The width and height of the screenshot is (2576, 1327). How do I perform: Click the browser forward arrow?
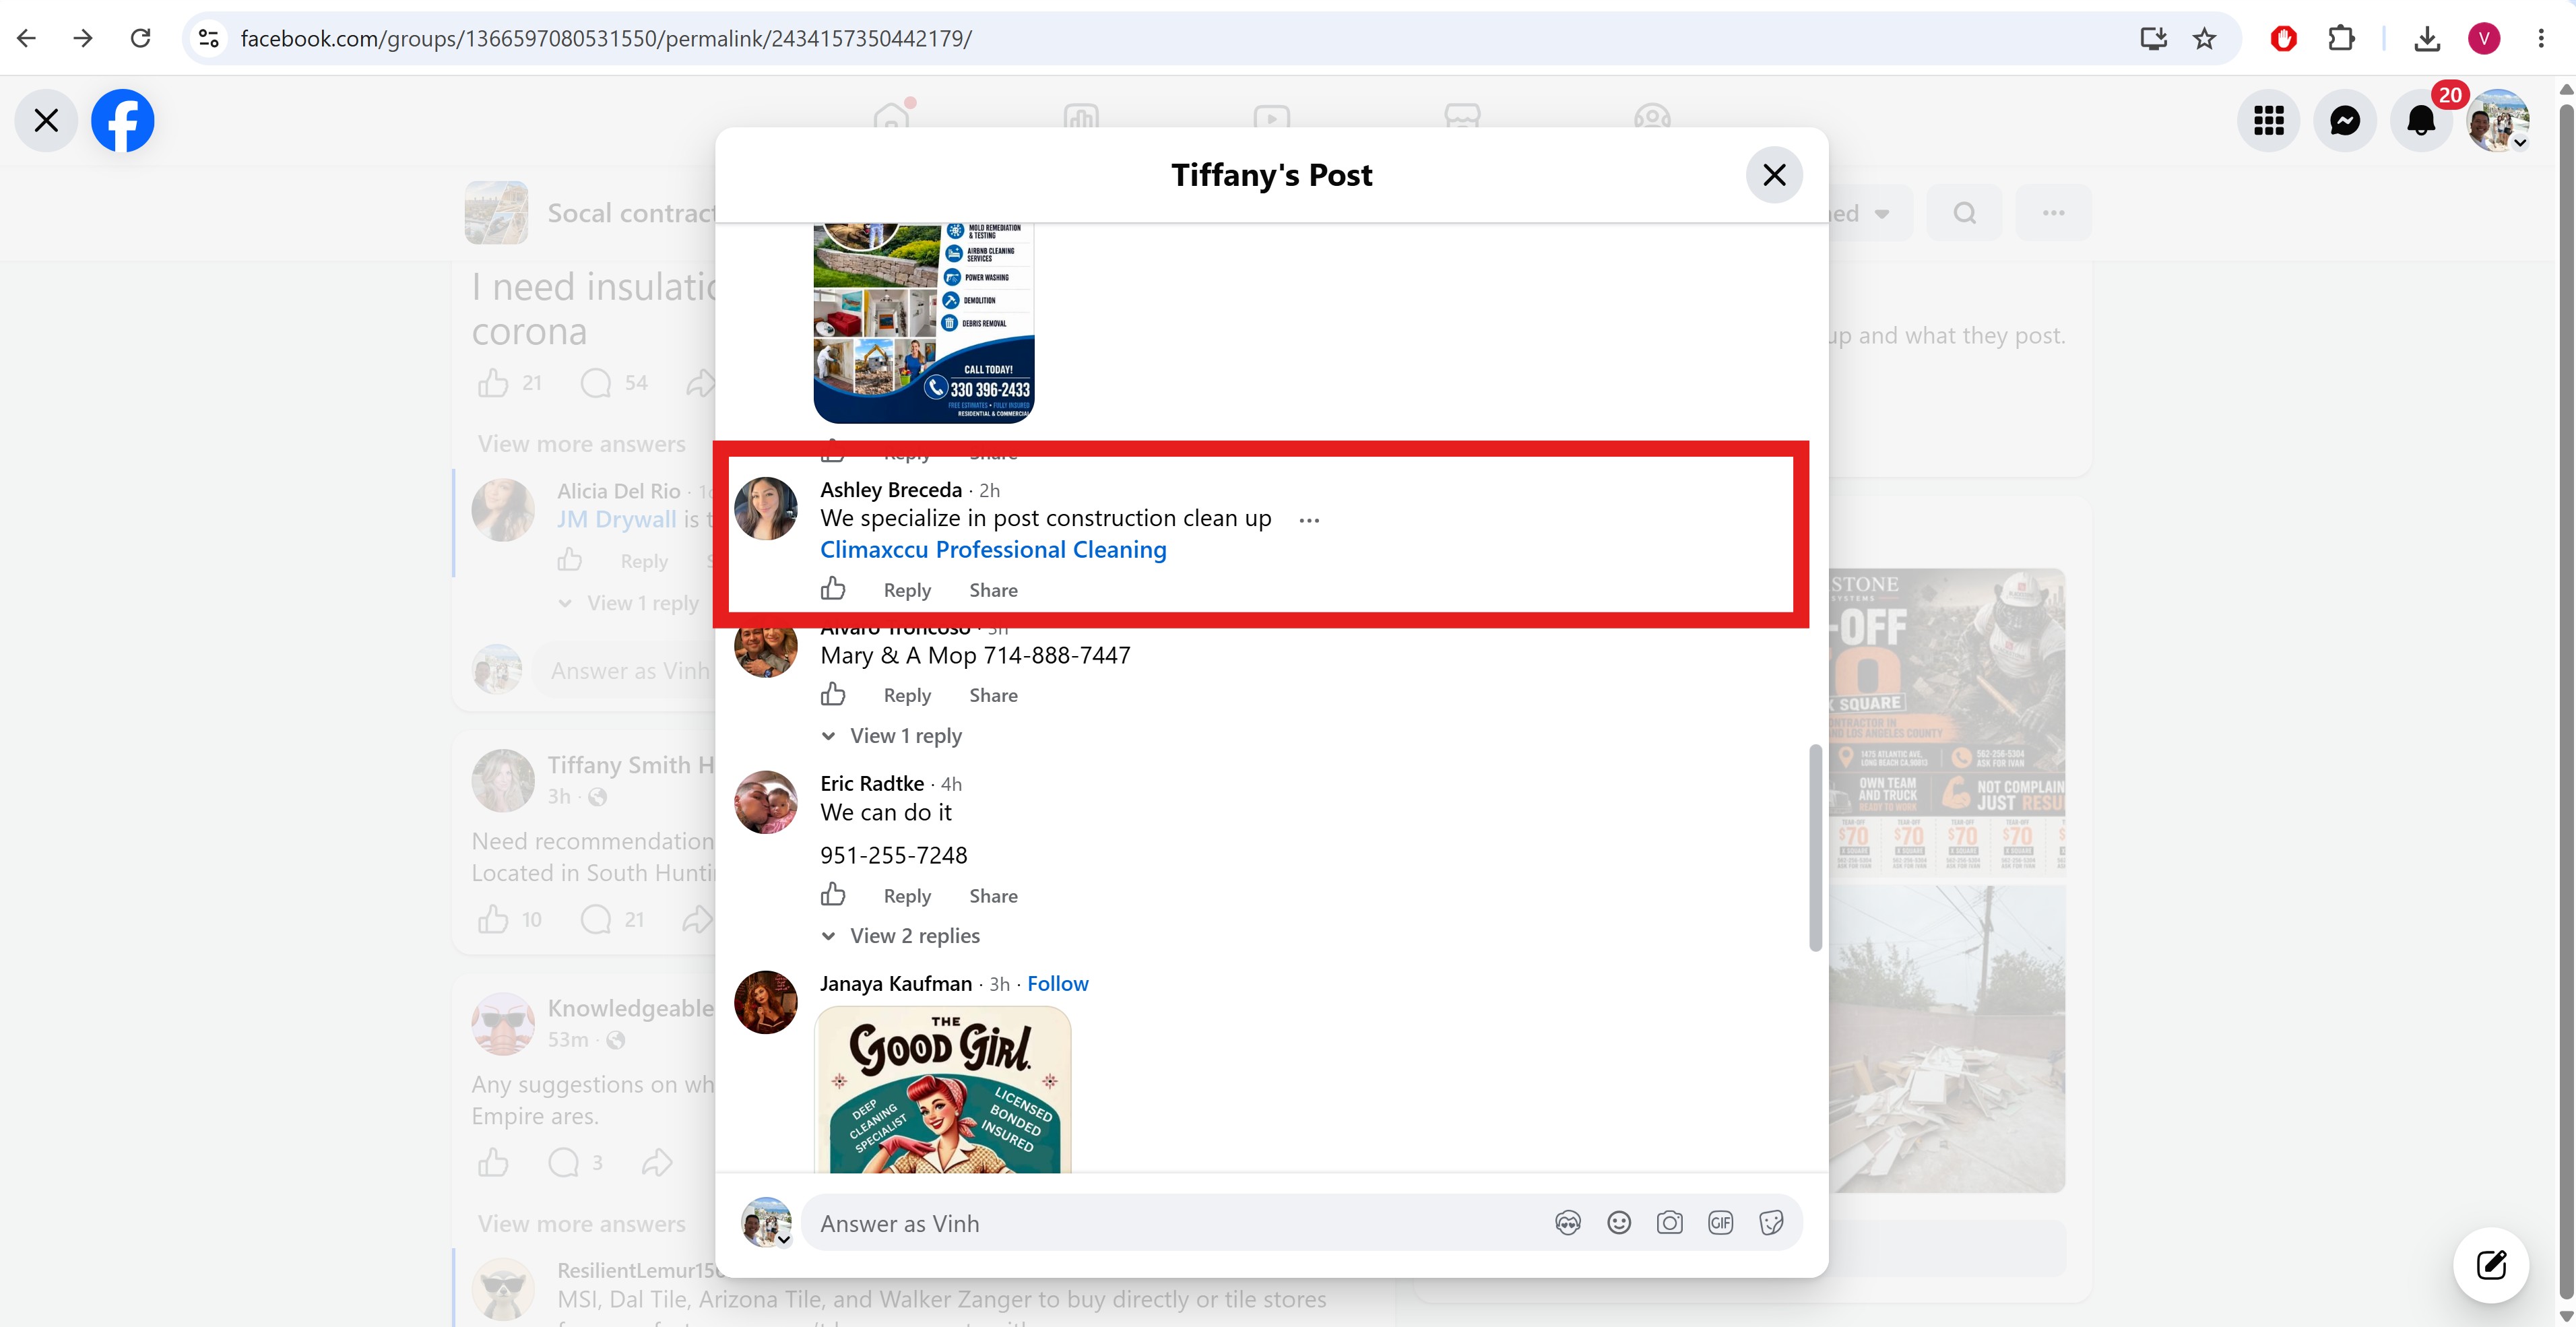click(x=83, y=38)
